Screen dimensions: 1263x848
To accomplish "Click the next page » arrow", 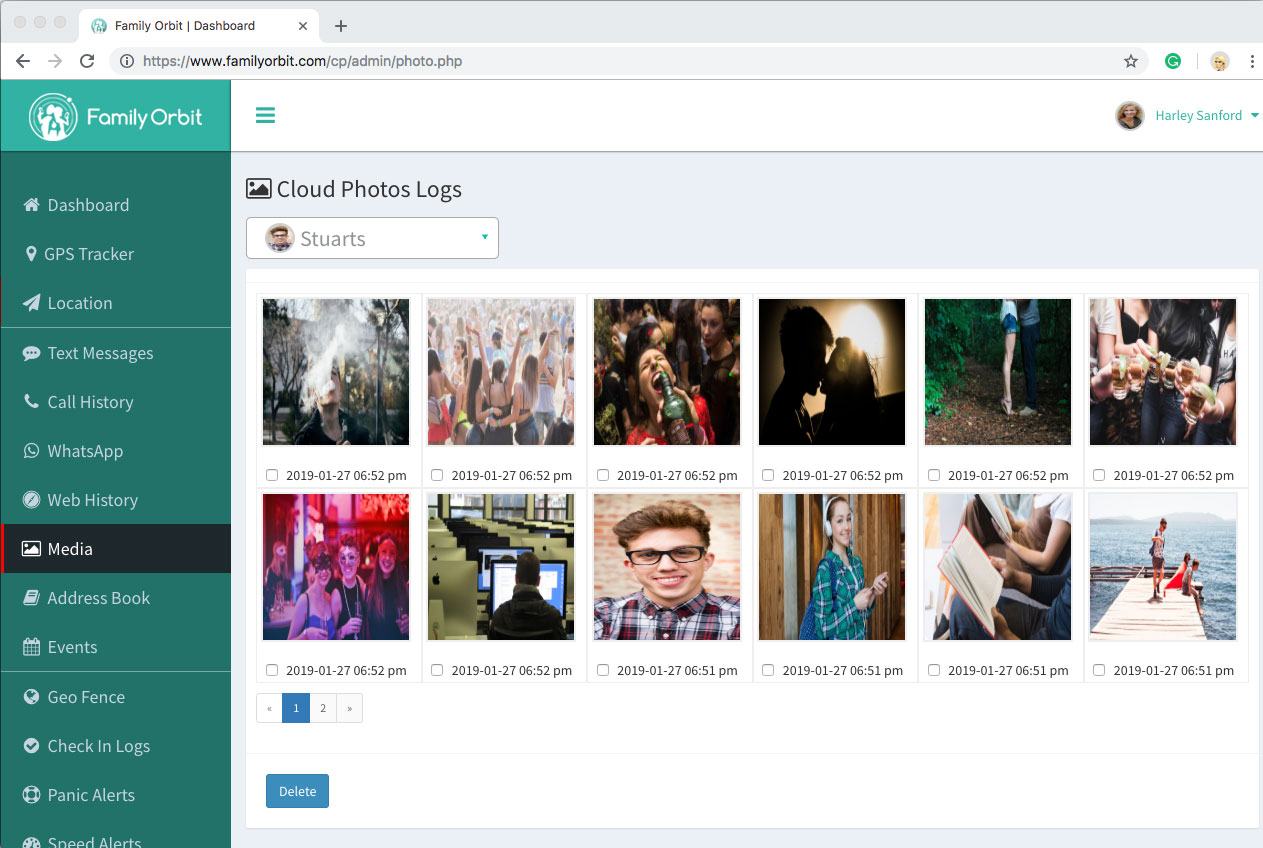I will point(349,708).
